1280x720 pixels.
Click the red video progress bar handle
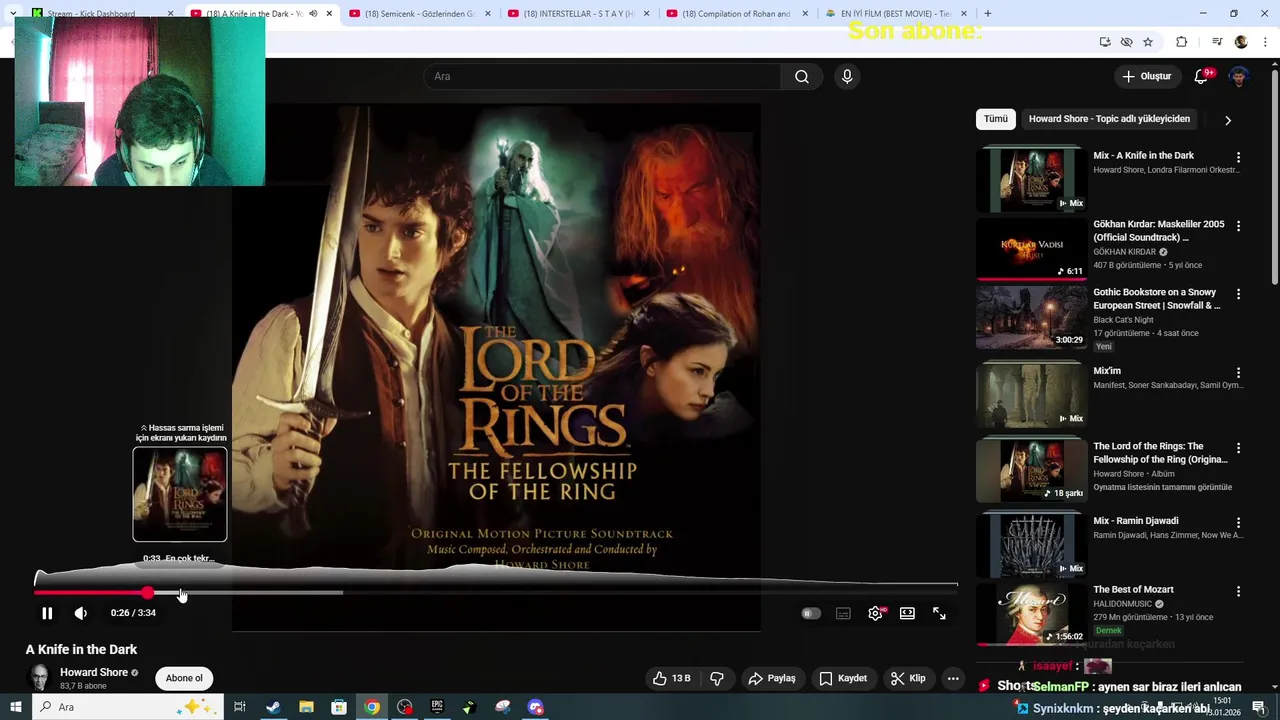148,593
